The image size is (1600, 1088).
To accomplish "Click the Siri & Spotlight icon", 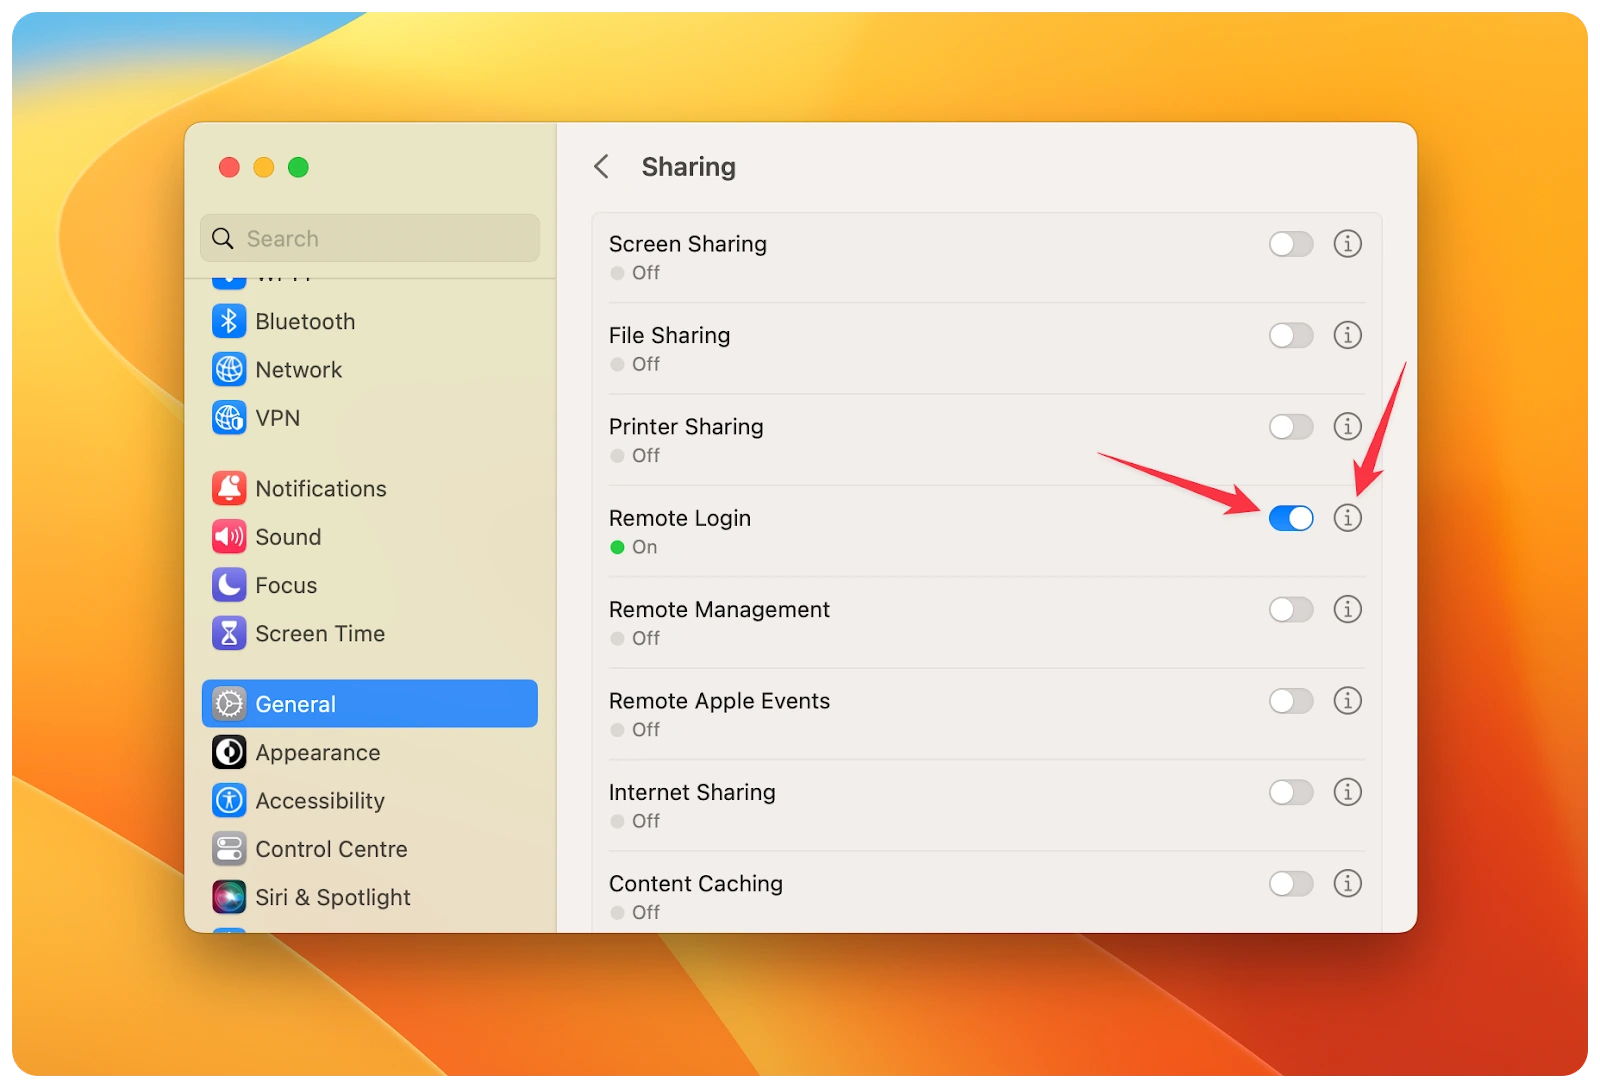I will click(229, 897).
